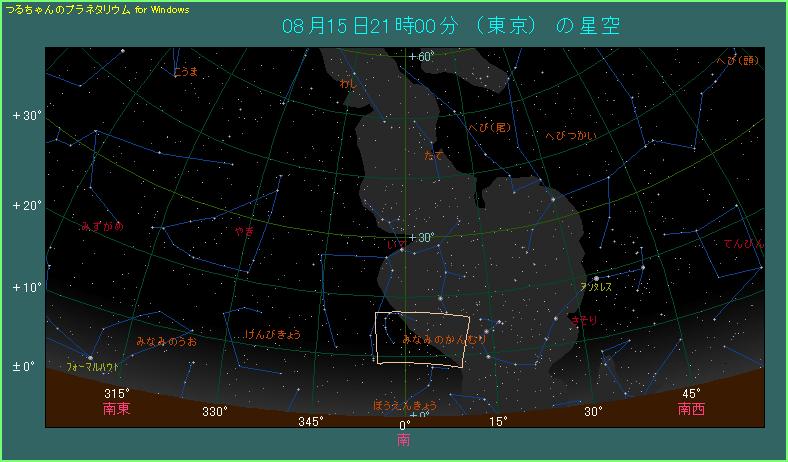Select the やぎ constellation label
Image resolution: width=788 pixels, height=462 pixels.
click(x=244, y=231)
